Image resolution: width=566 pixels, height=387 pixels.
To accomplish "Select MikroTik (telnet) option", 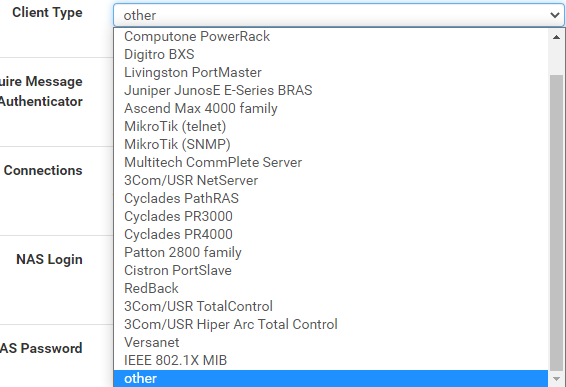I will 331,126.
